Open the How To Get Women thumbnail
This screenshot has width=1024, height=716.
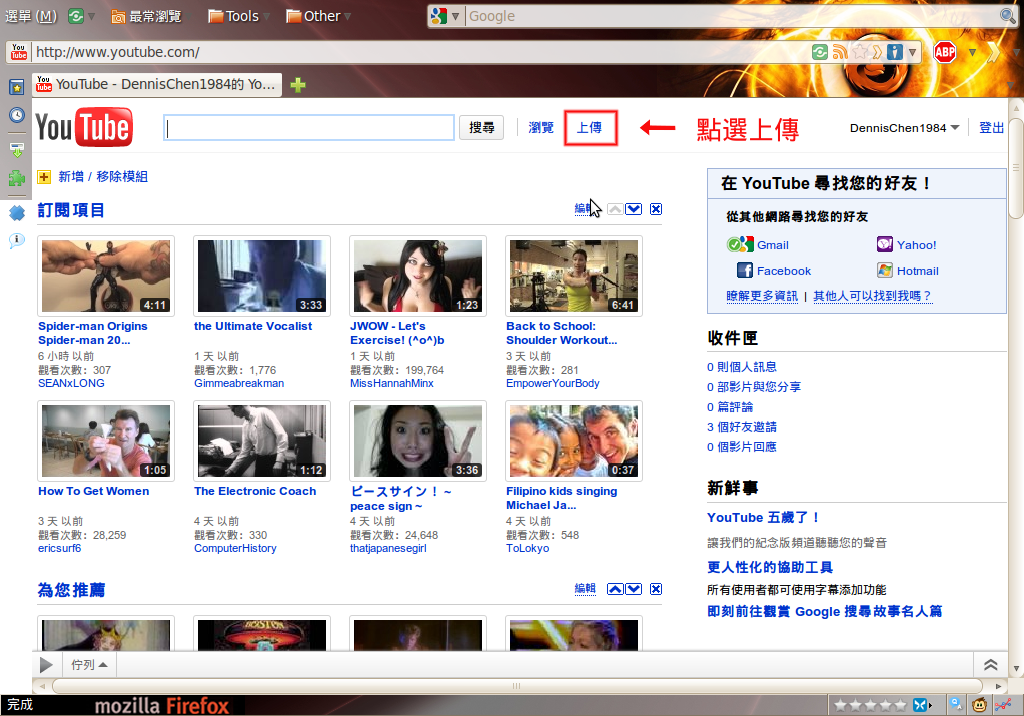pyautogui.click(x=106, y=441)
